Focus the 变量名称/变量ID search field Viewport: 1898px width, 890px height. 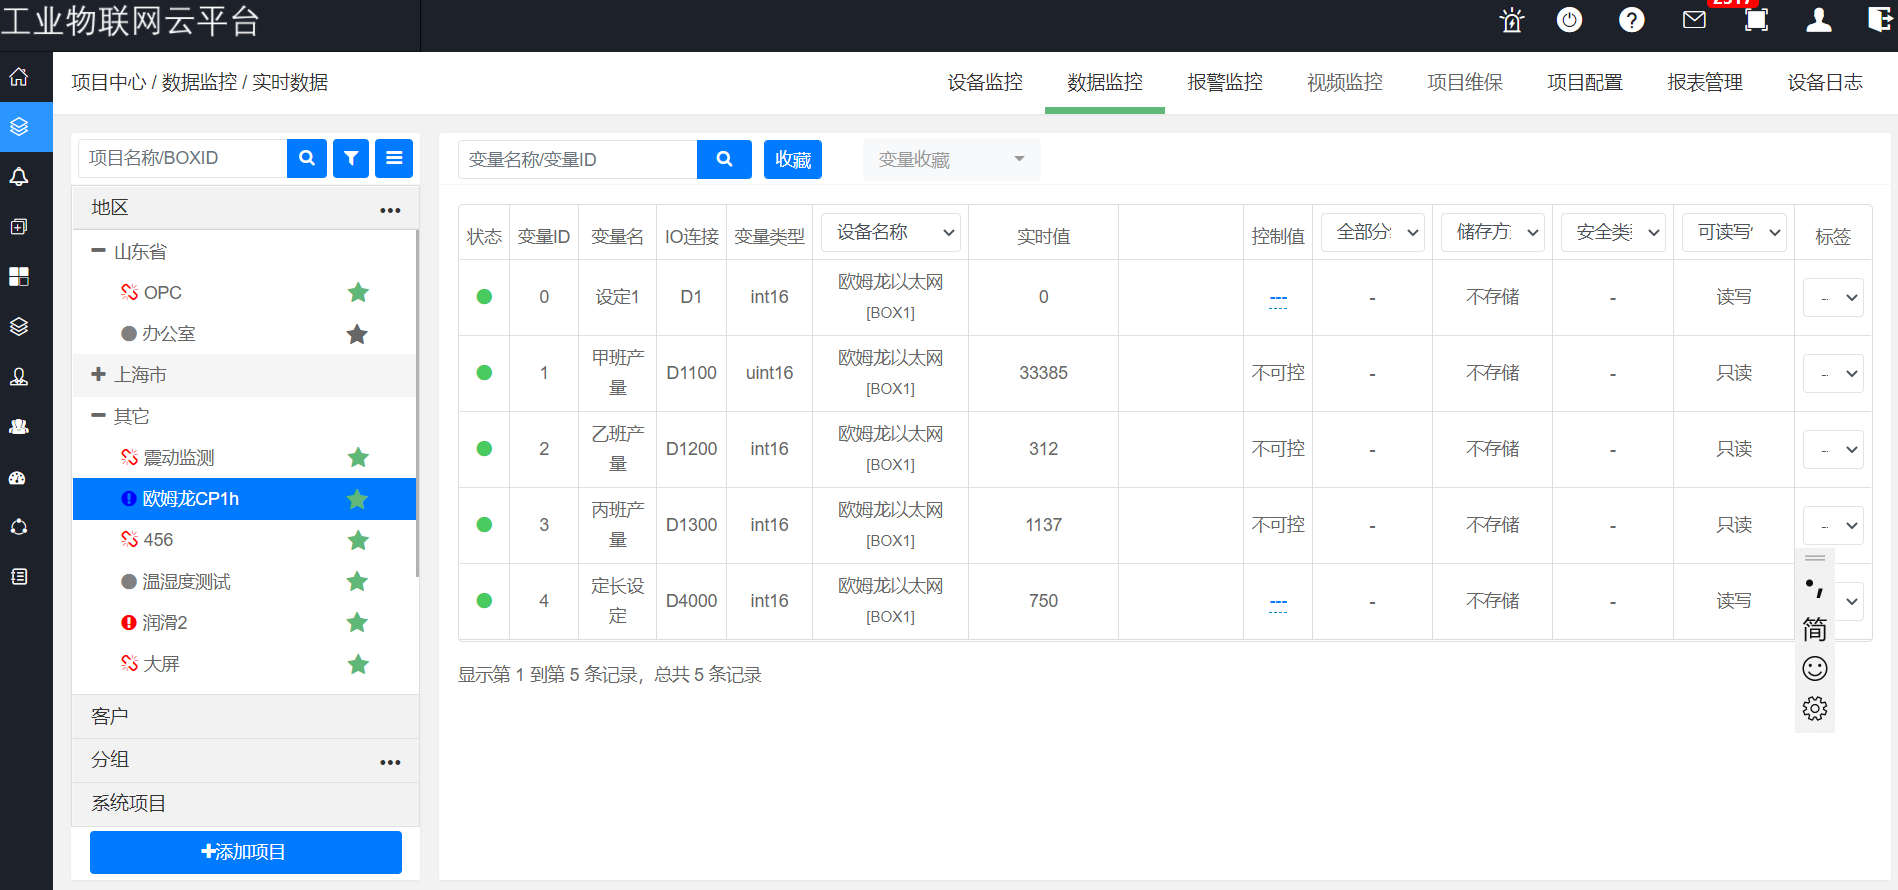coord(578,159)
